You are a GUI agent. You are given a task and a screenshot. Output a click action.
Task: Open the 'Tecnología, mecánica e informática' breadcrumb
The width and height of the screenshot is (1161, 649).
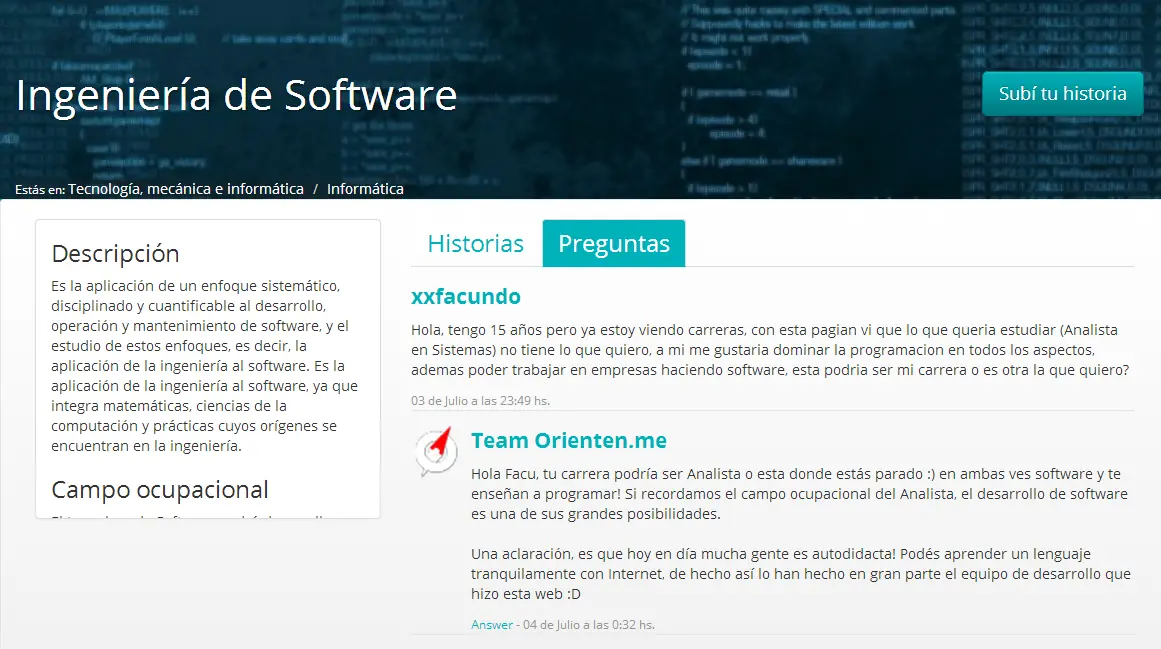coord(186,189)
